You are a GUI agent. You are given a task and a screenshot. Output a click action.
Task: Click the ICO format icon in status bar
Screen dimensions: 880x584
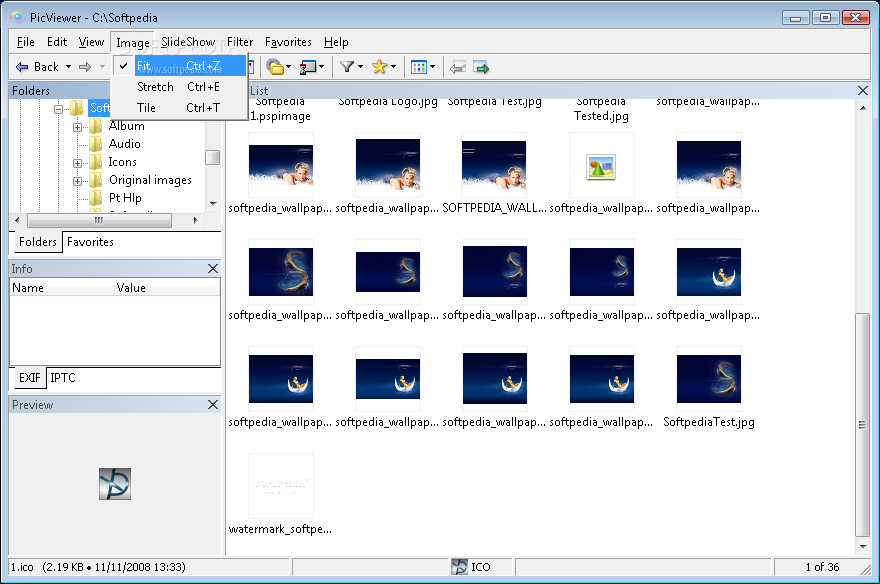(x=459, y=567)
